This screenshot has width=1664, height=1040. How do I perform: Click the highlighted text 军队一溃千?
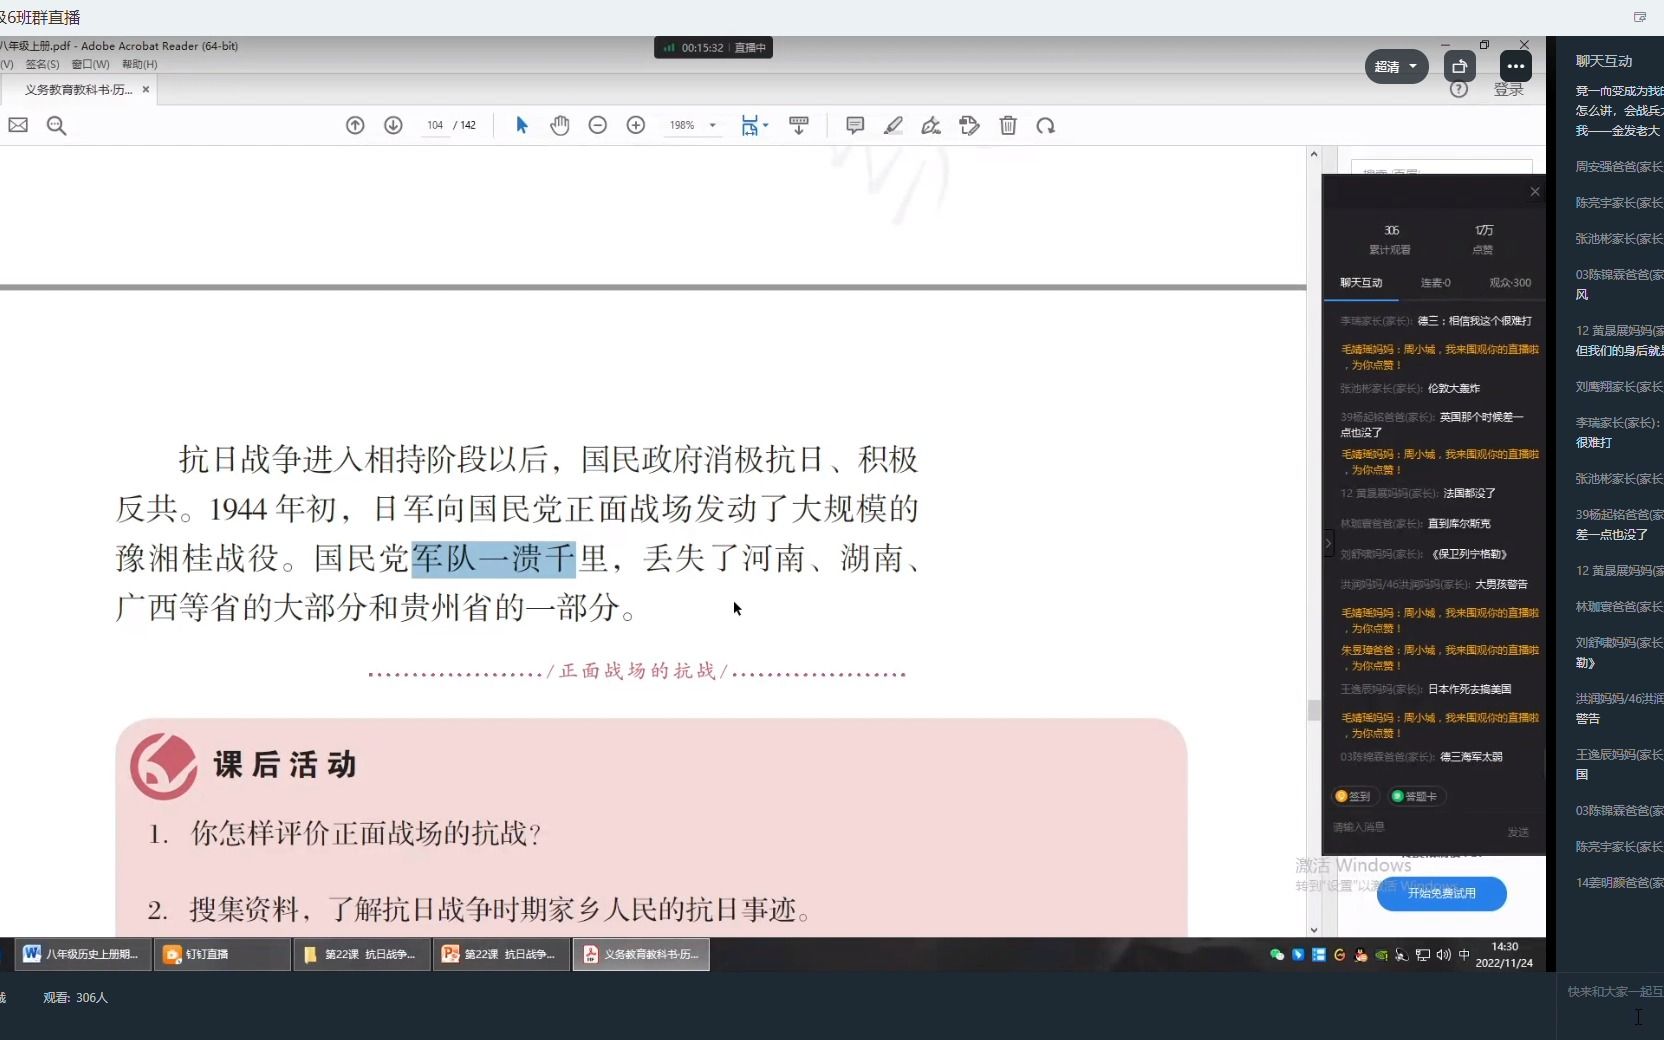click(x=494, y=558)
